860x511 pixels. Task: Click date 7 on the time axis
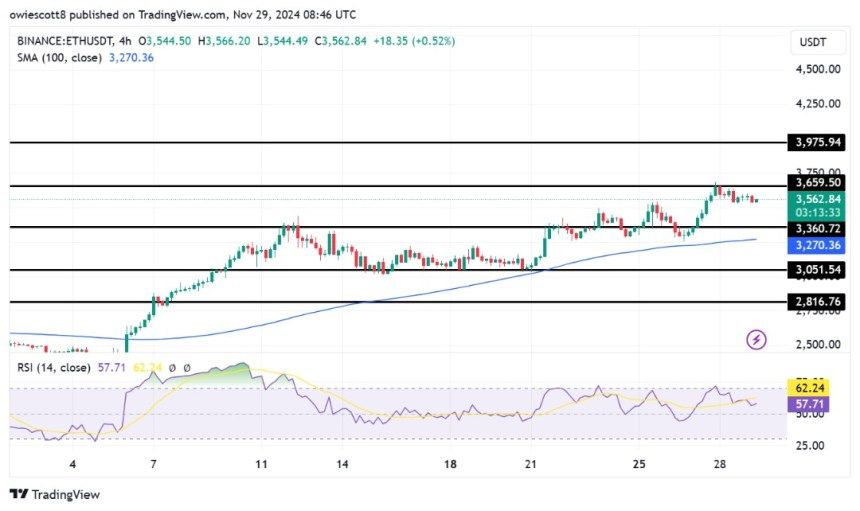click(x=153, y=464)
